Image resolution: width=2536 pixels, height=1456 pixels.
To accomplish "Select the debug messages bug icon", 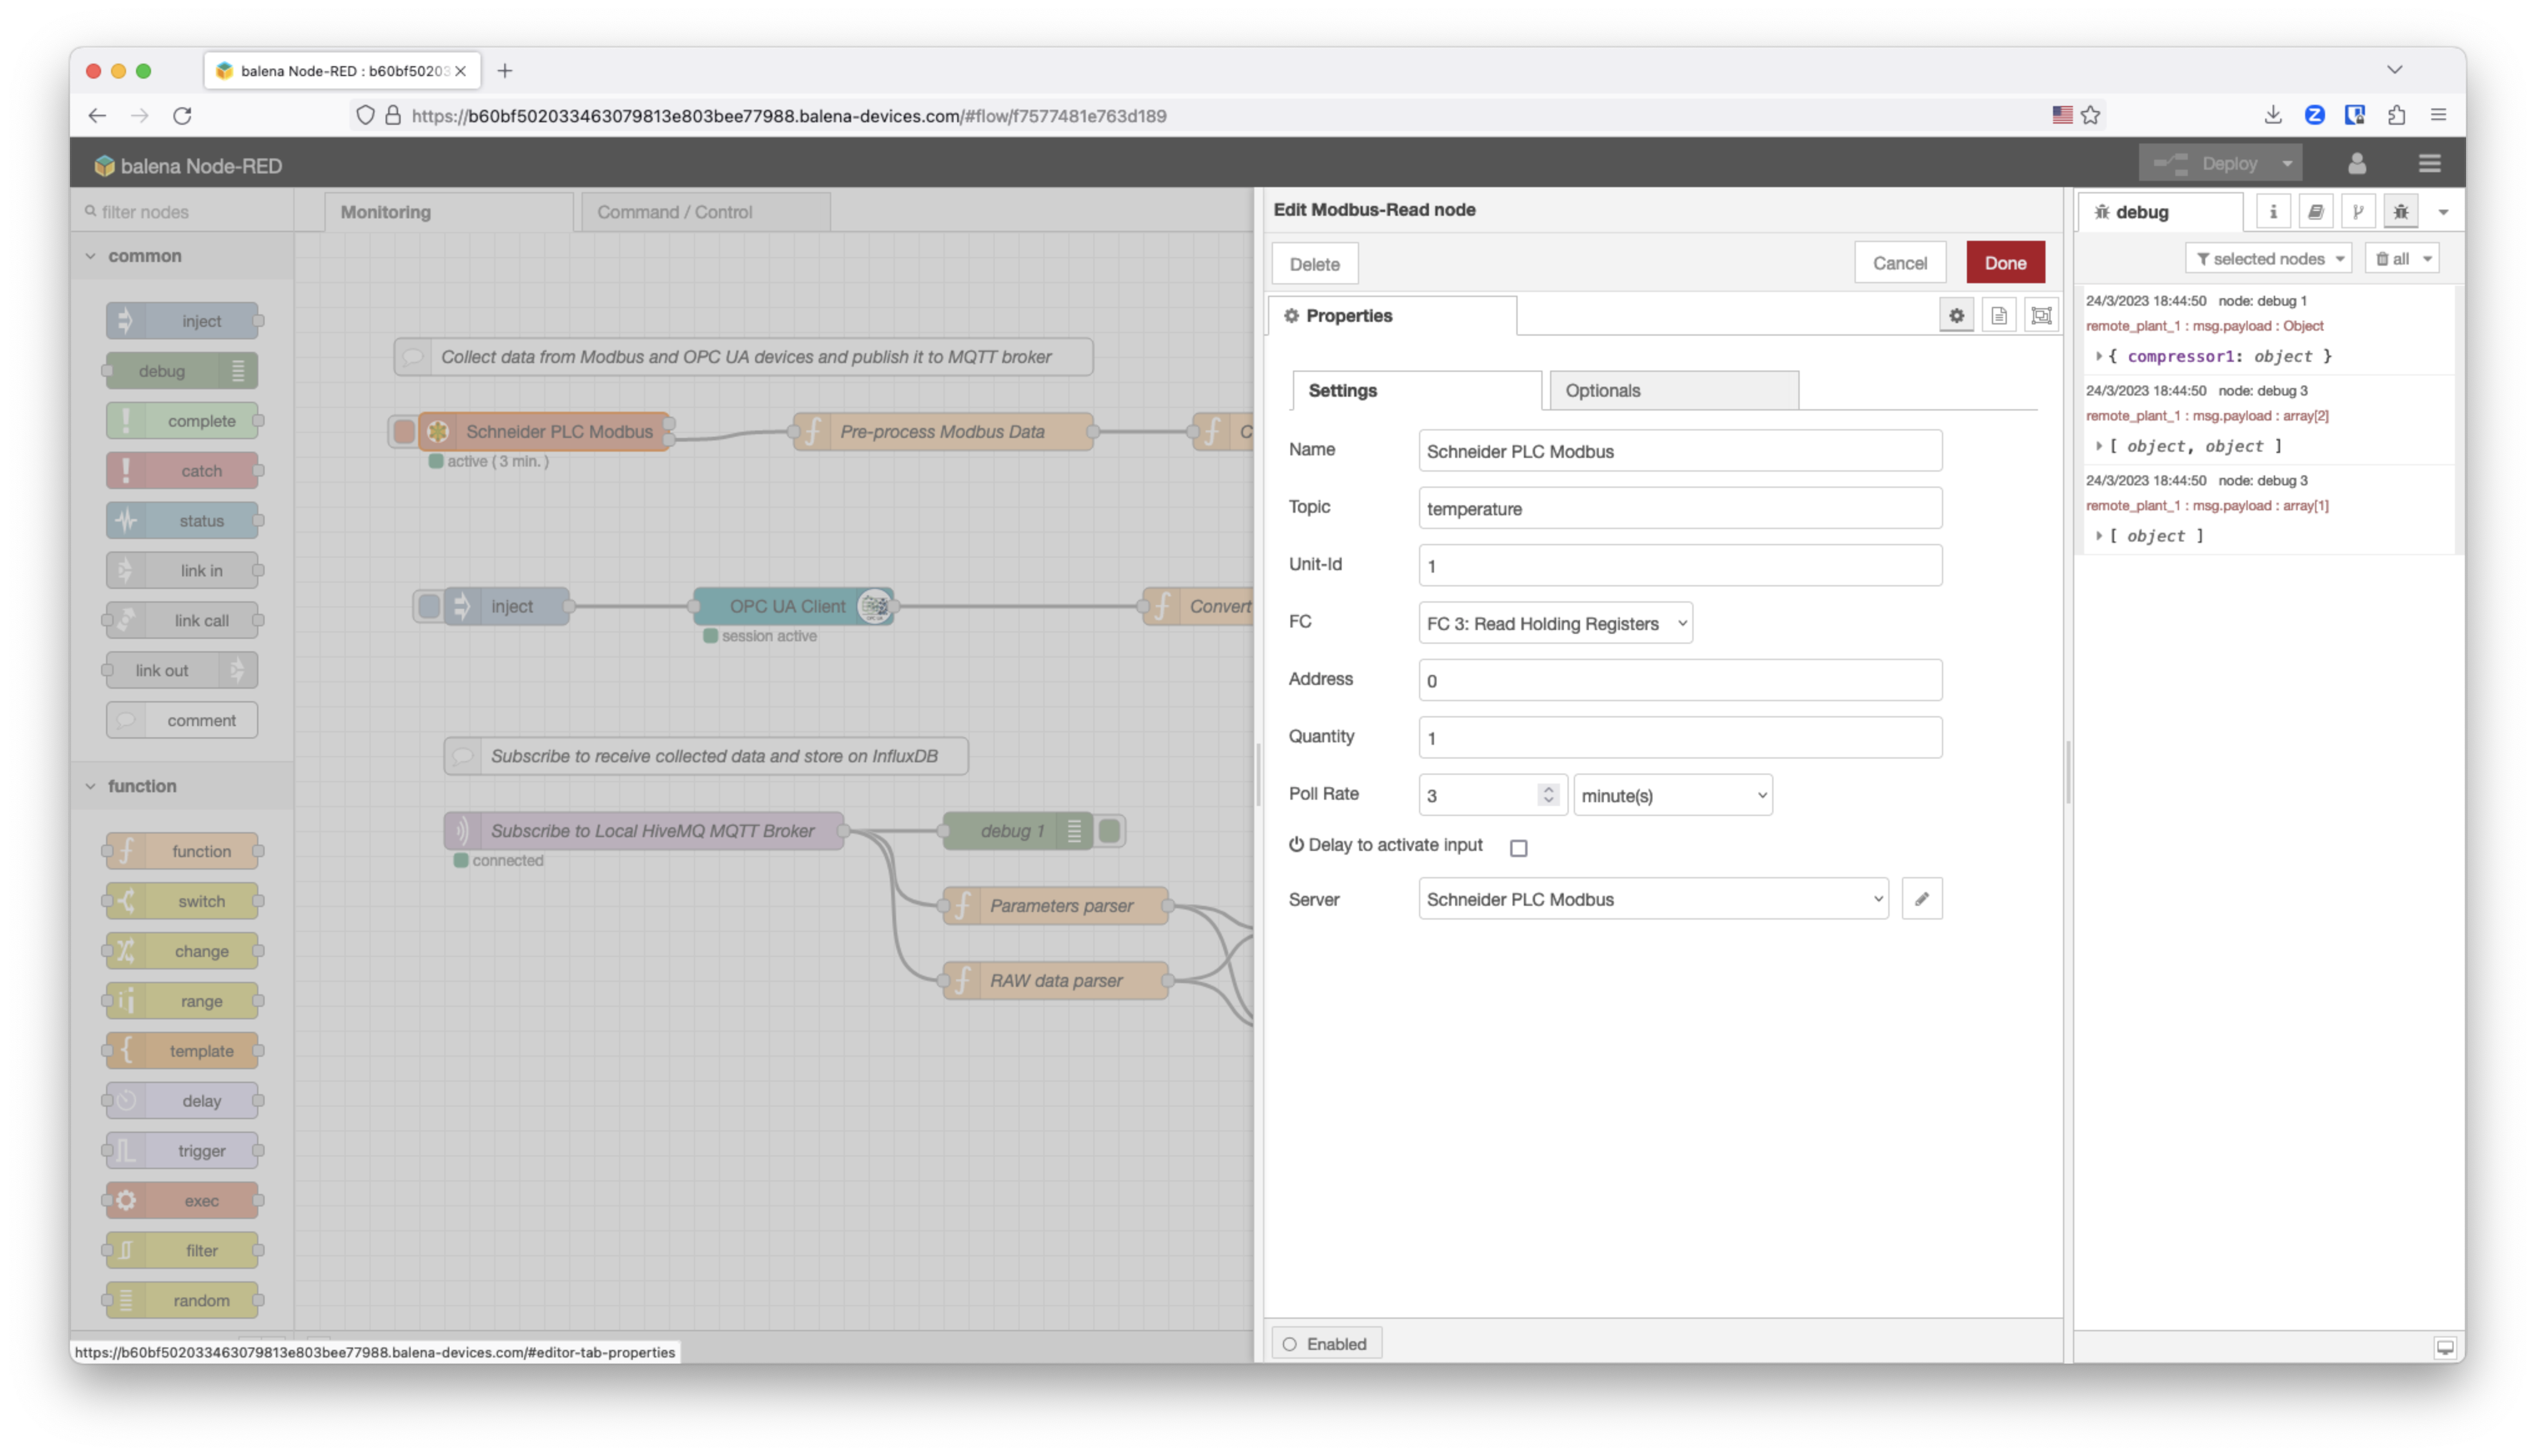I will coord(2400,211).
